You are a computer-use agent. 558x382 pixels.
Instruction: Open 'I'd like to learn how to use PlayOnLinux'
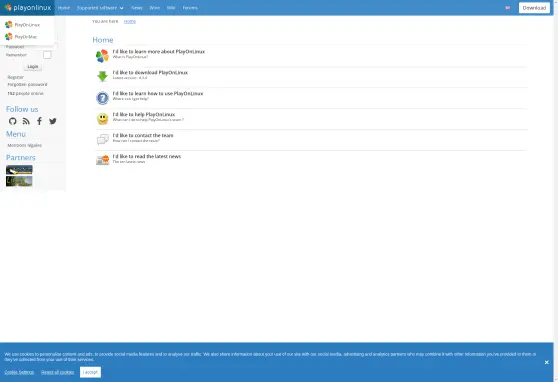(x=158, y=94)
